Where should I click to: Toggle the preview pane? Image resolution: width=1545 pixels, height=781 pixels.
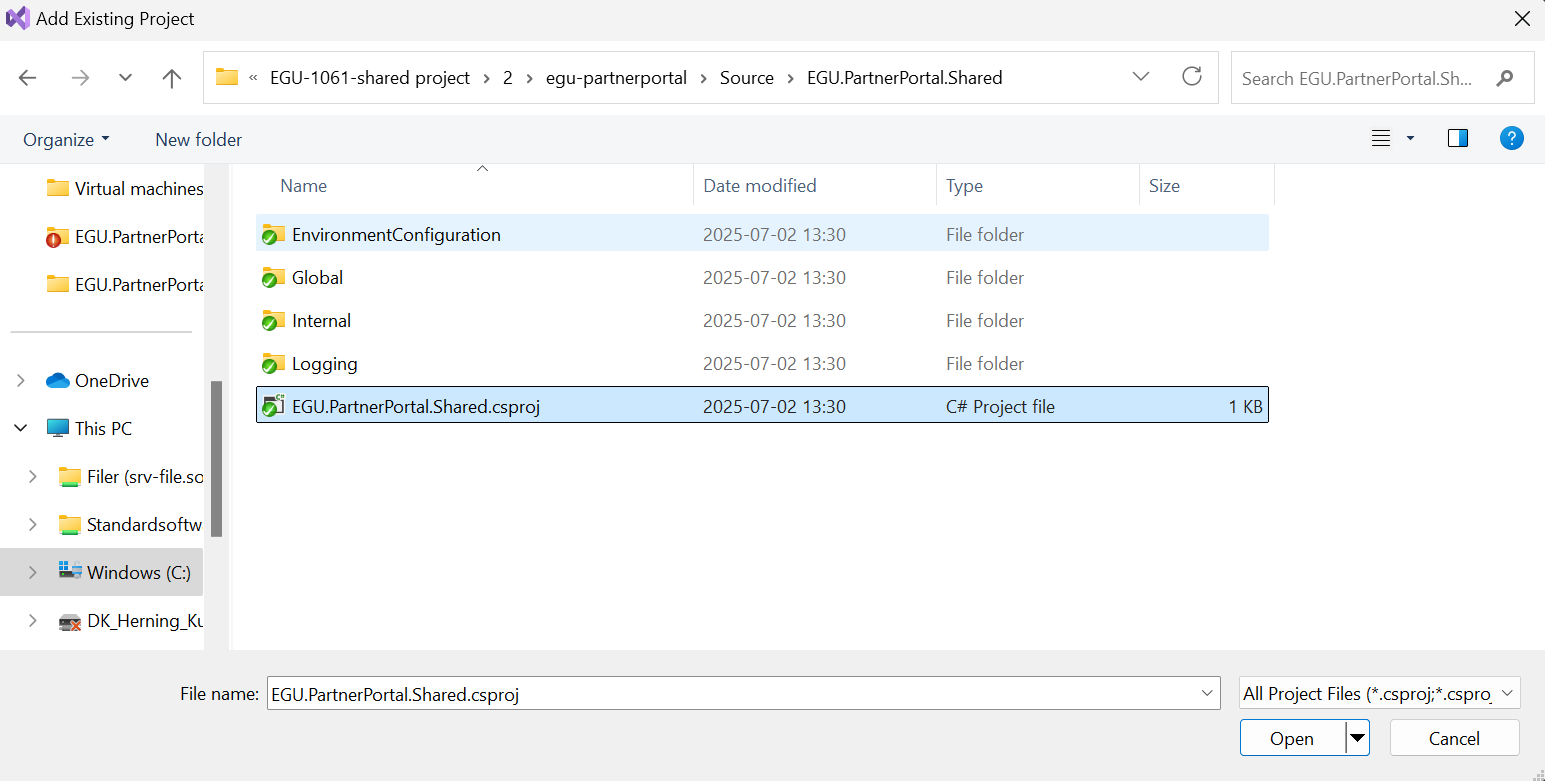point(1458,139)
